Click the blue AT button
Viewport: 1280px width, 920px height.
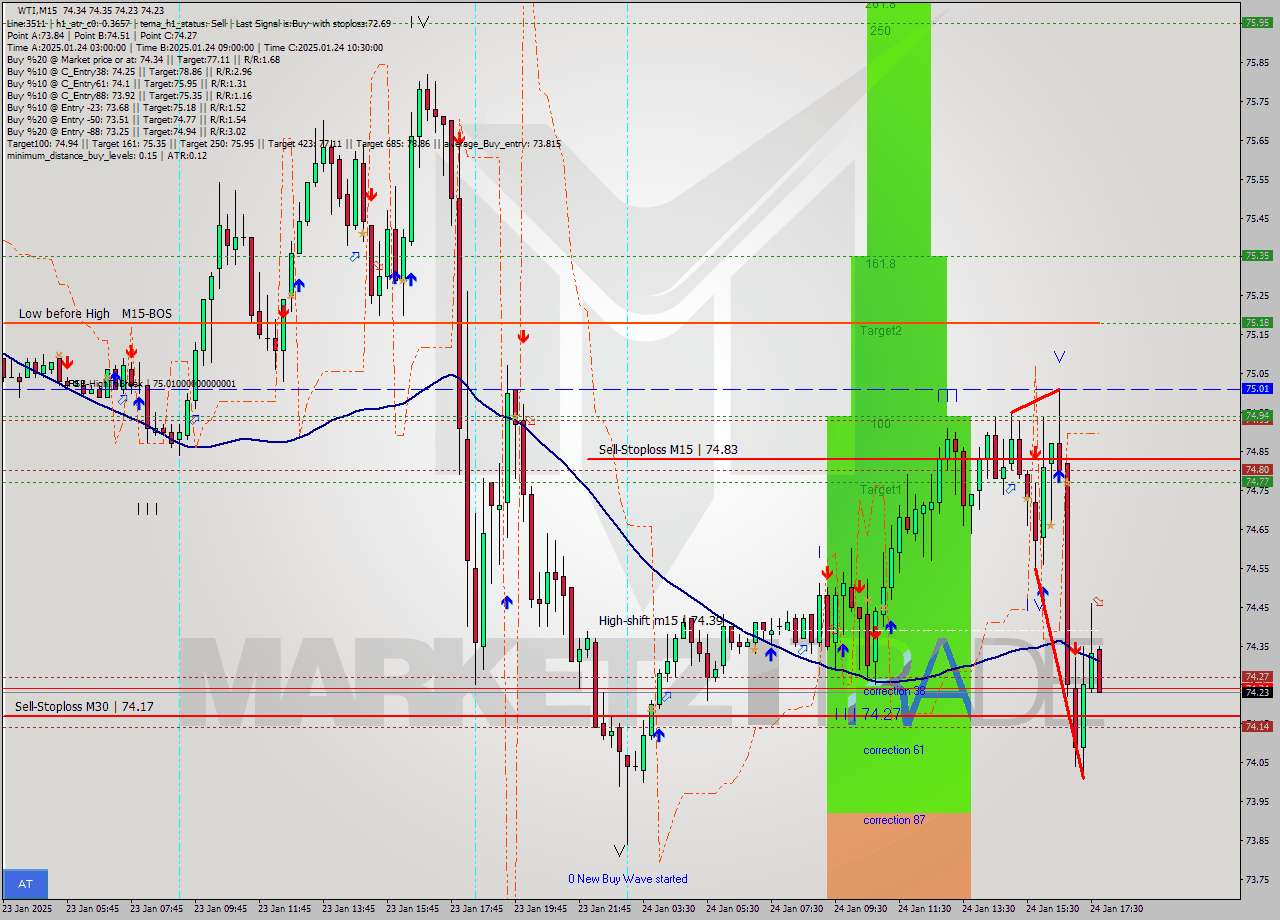tap(25, 884)
